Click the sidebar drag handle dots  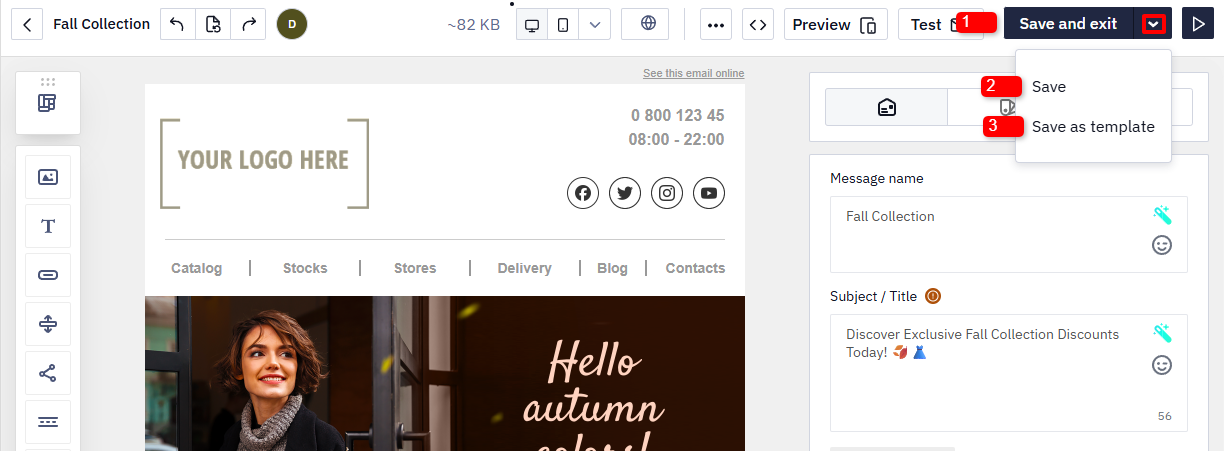[x=48, y=81]
